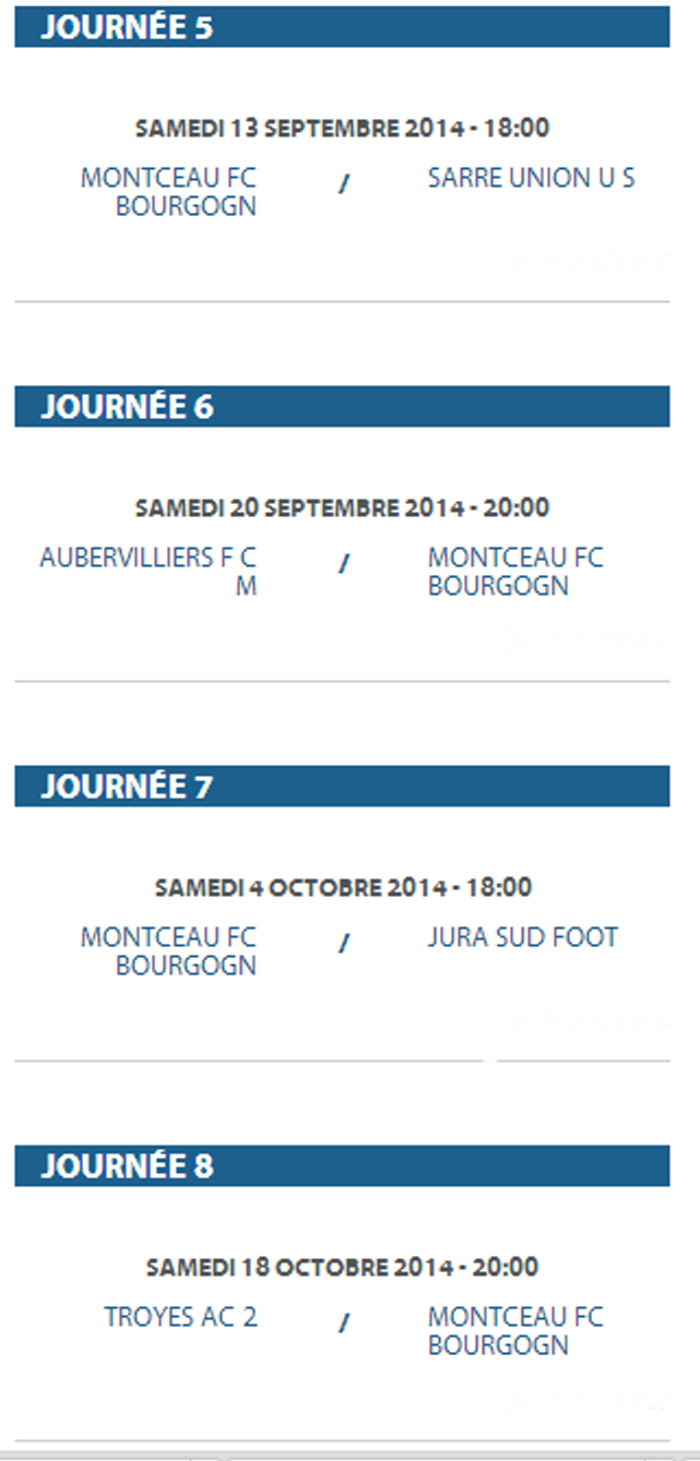Open faint 'Plus d'infos' link under Journée 6
700x1461 pixels.
590,640
